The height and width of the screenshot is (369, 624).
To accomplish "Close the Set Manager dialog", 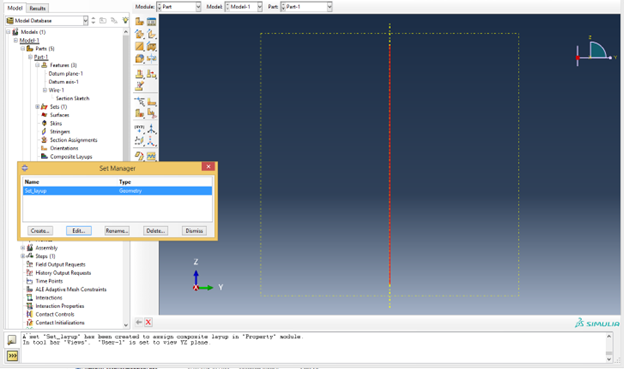I will [x=208, y=166].
